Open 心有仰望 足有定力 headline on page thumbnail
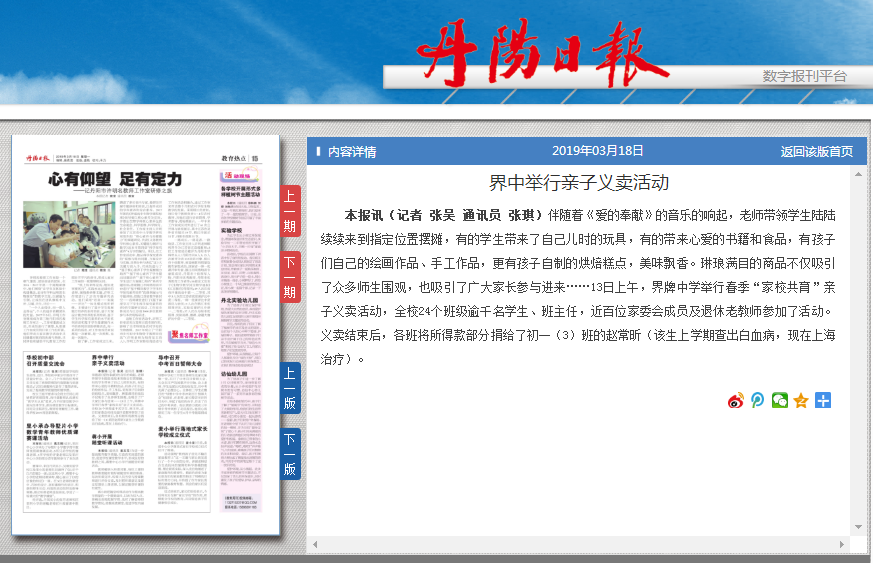 click(x=115, y=179)
